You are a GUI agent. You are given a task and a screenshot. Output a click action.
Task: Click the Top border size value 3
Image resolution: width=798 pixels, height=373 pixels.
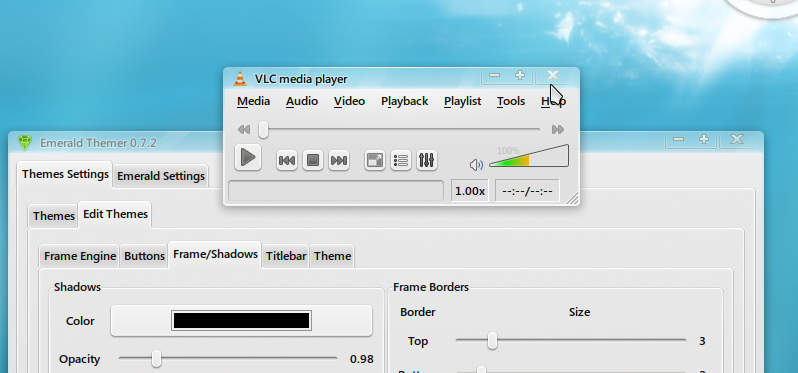[702, 341]
